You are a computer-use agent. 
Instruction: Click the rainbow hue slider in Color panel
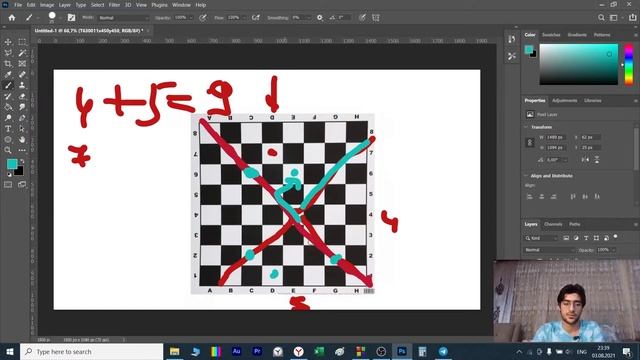(629, 64)
